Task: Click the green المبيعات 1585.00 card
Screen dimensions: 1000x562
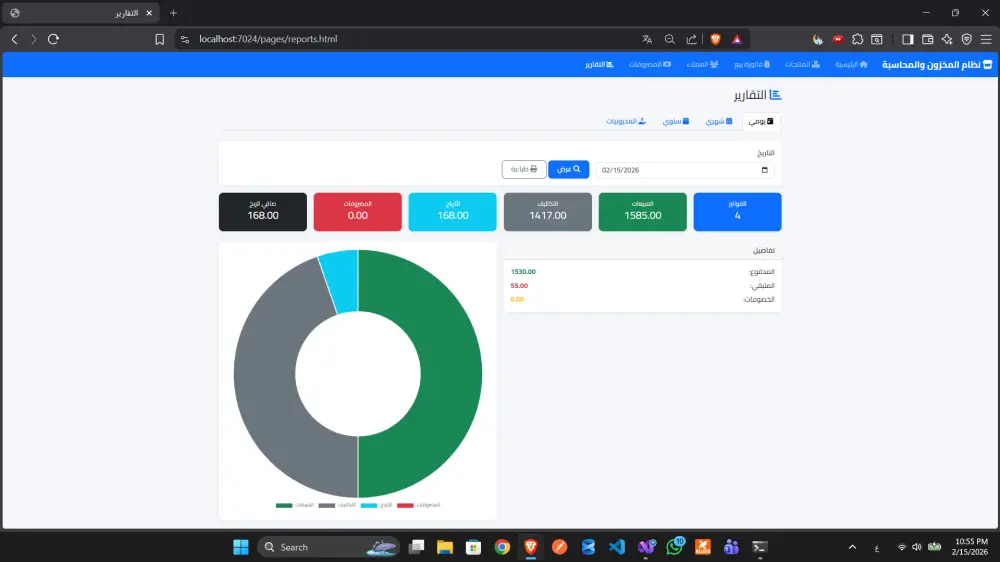Action: pos(642,212)
